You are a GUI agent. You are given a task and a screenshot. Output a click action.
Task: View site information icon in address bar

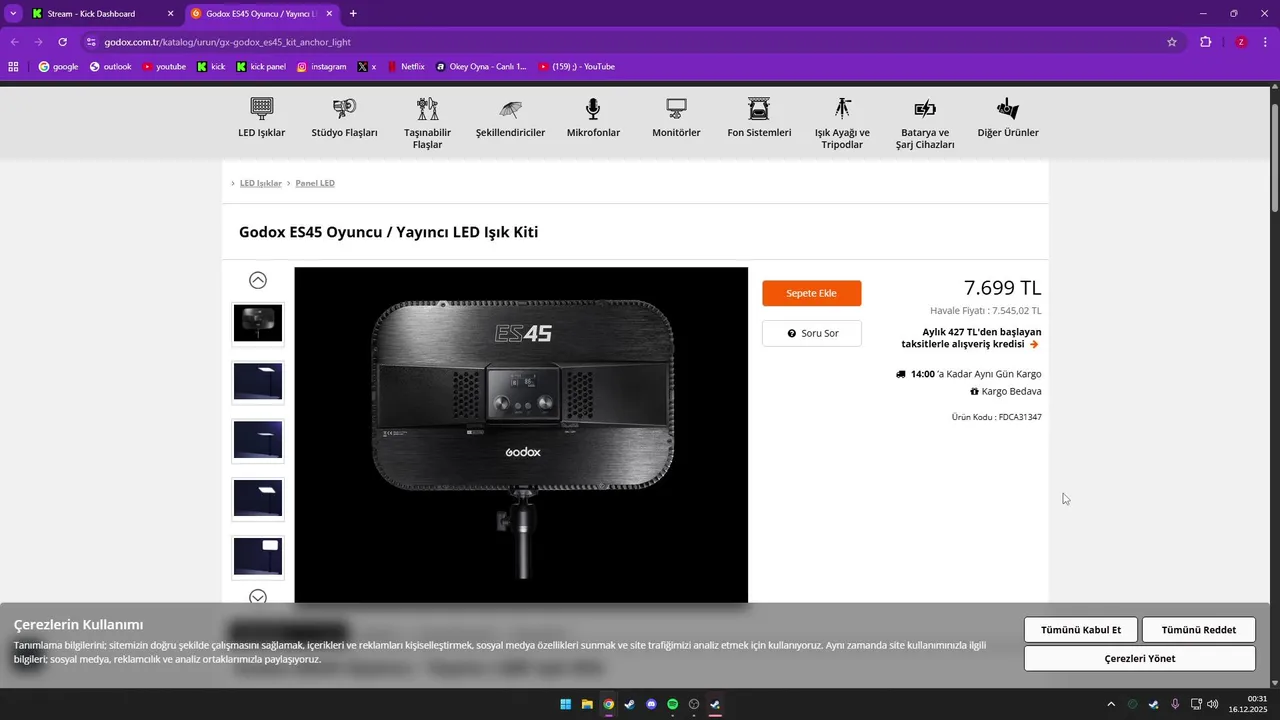click(x=91, y=42)
